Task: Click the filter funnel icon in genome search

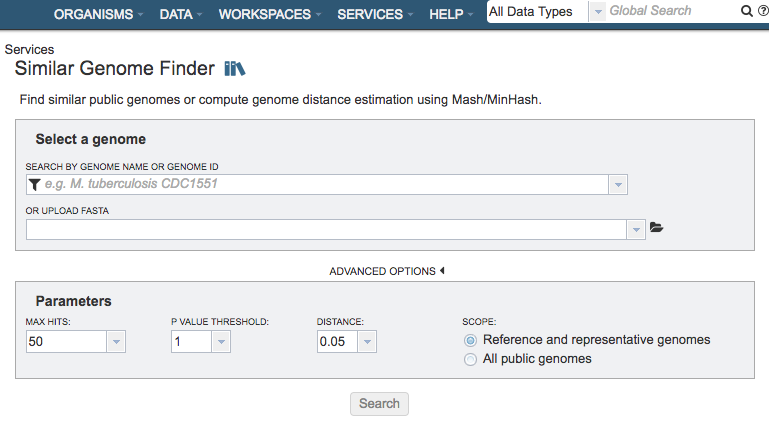Action: (x=34, y=184)
